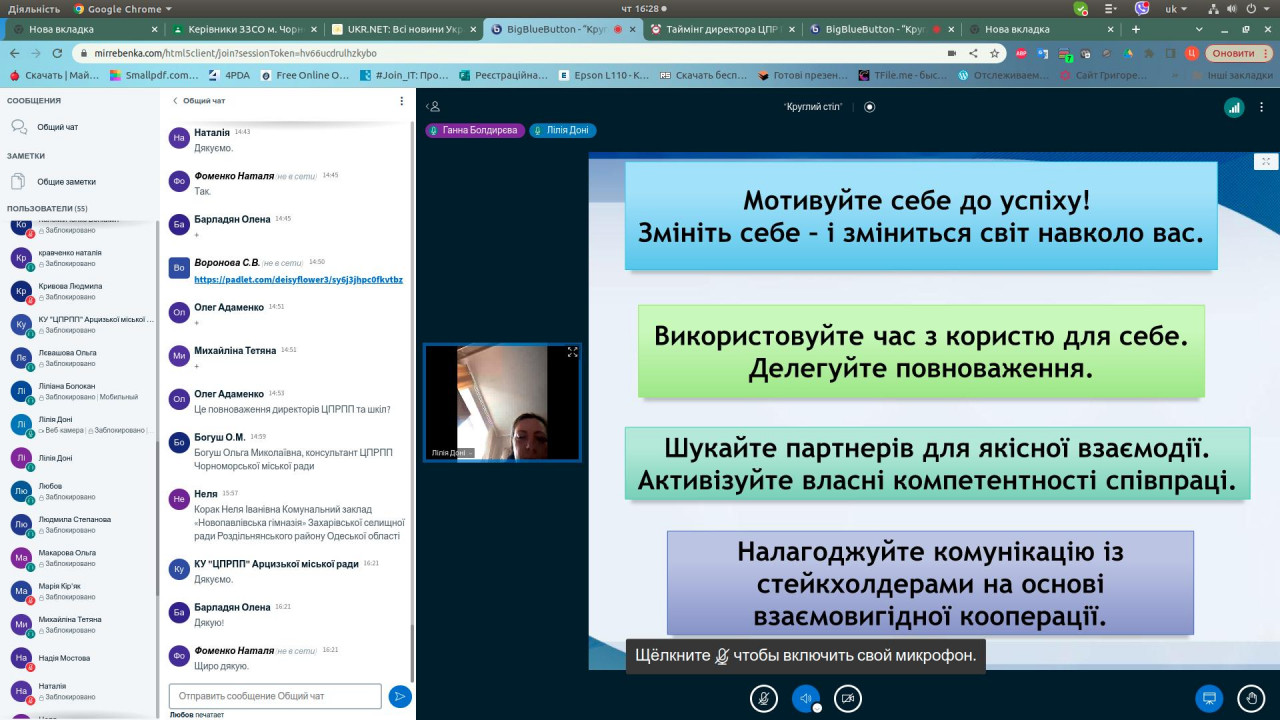Open 'Smallpdf.com' bookmark
The width and height of the screenshot is (1280, 720).
[155, 75]
